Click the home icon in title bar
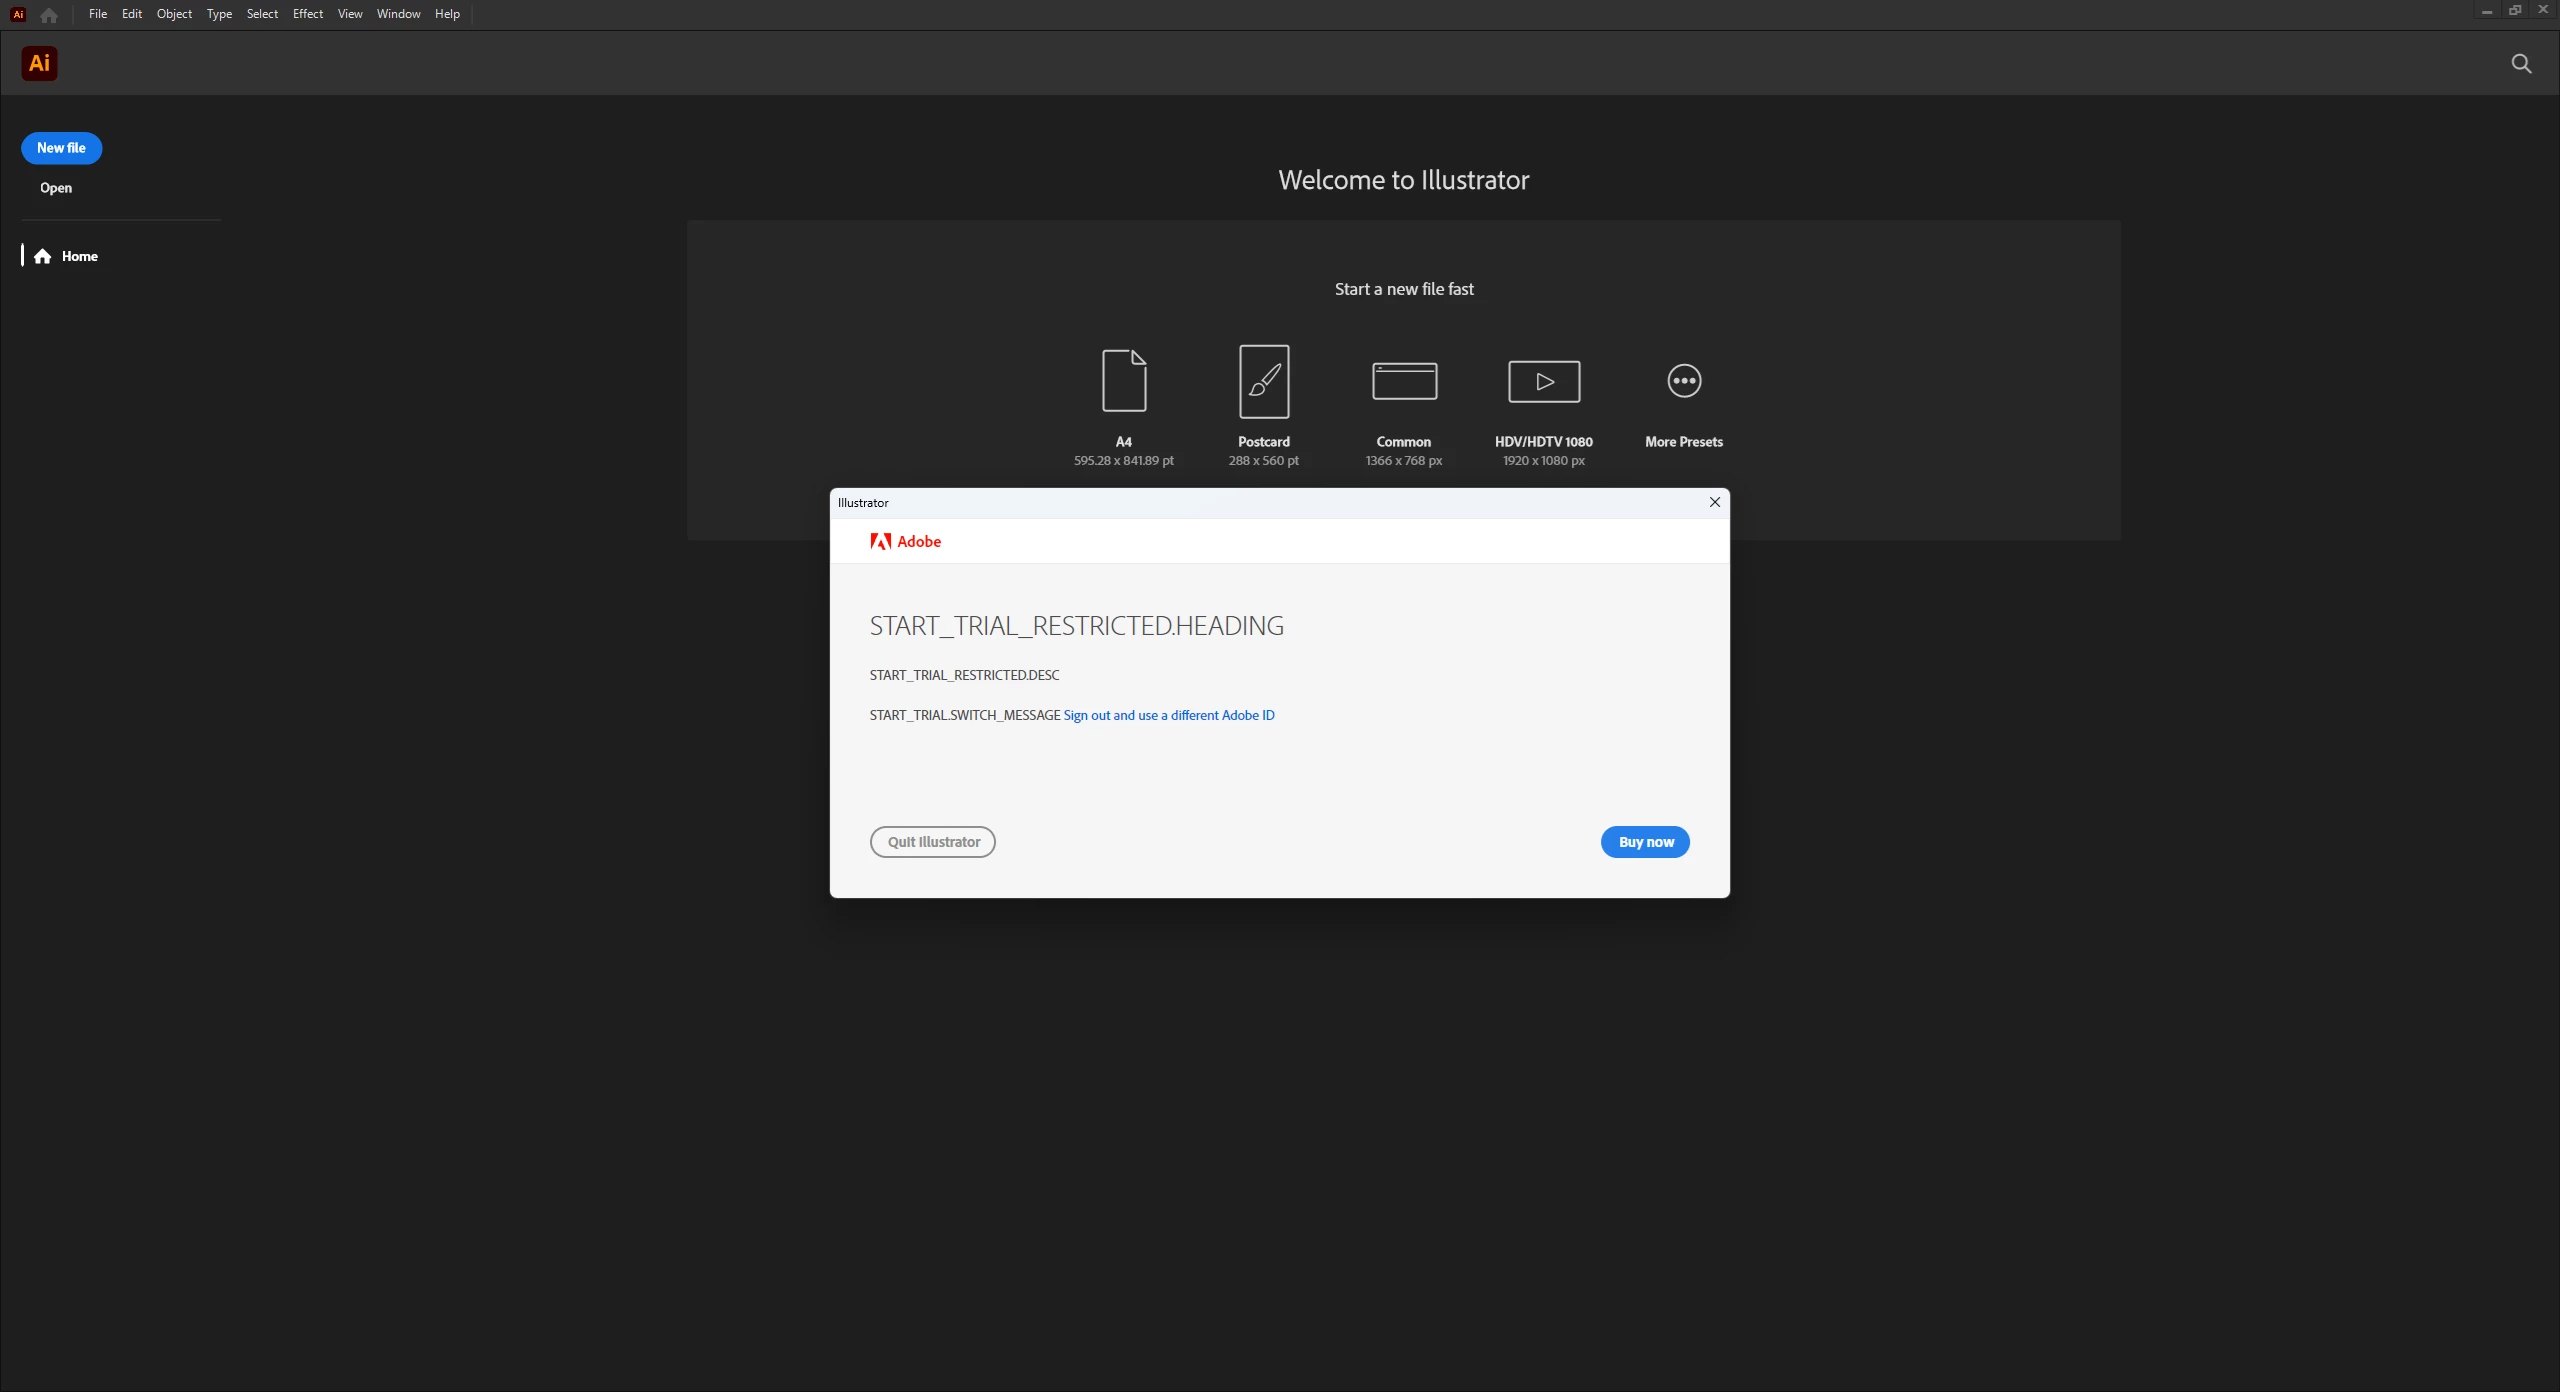This screenshot has width=2560, height=1392. [48, 15]
